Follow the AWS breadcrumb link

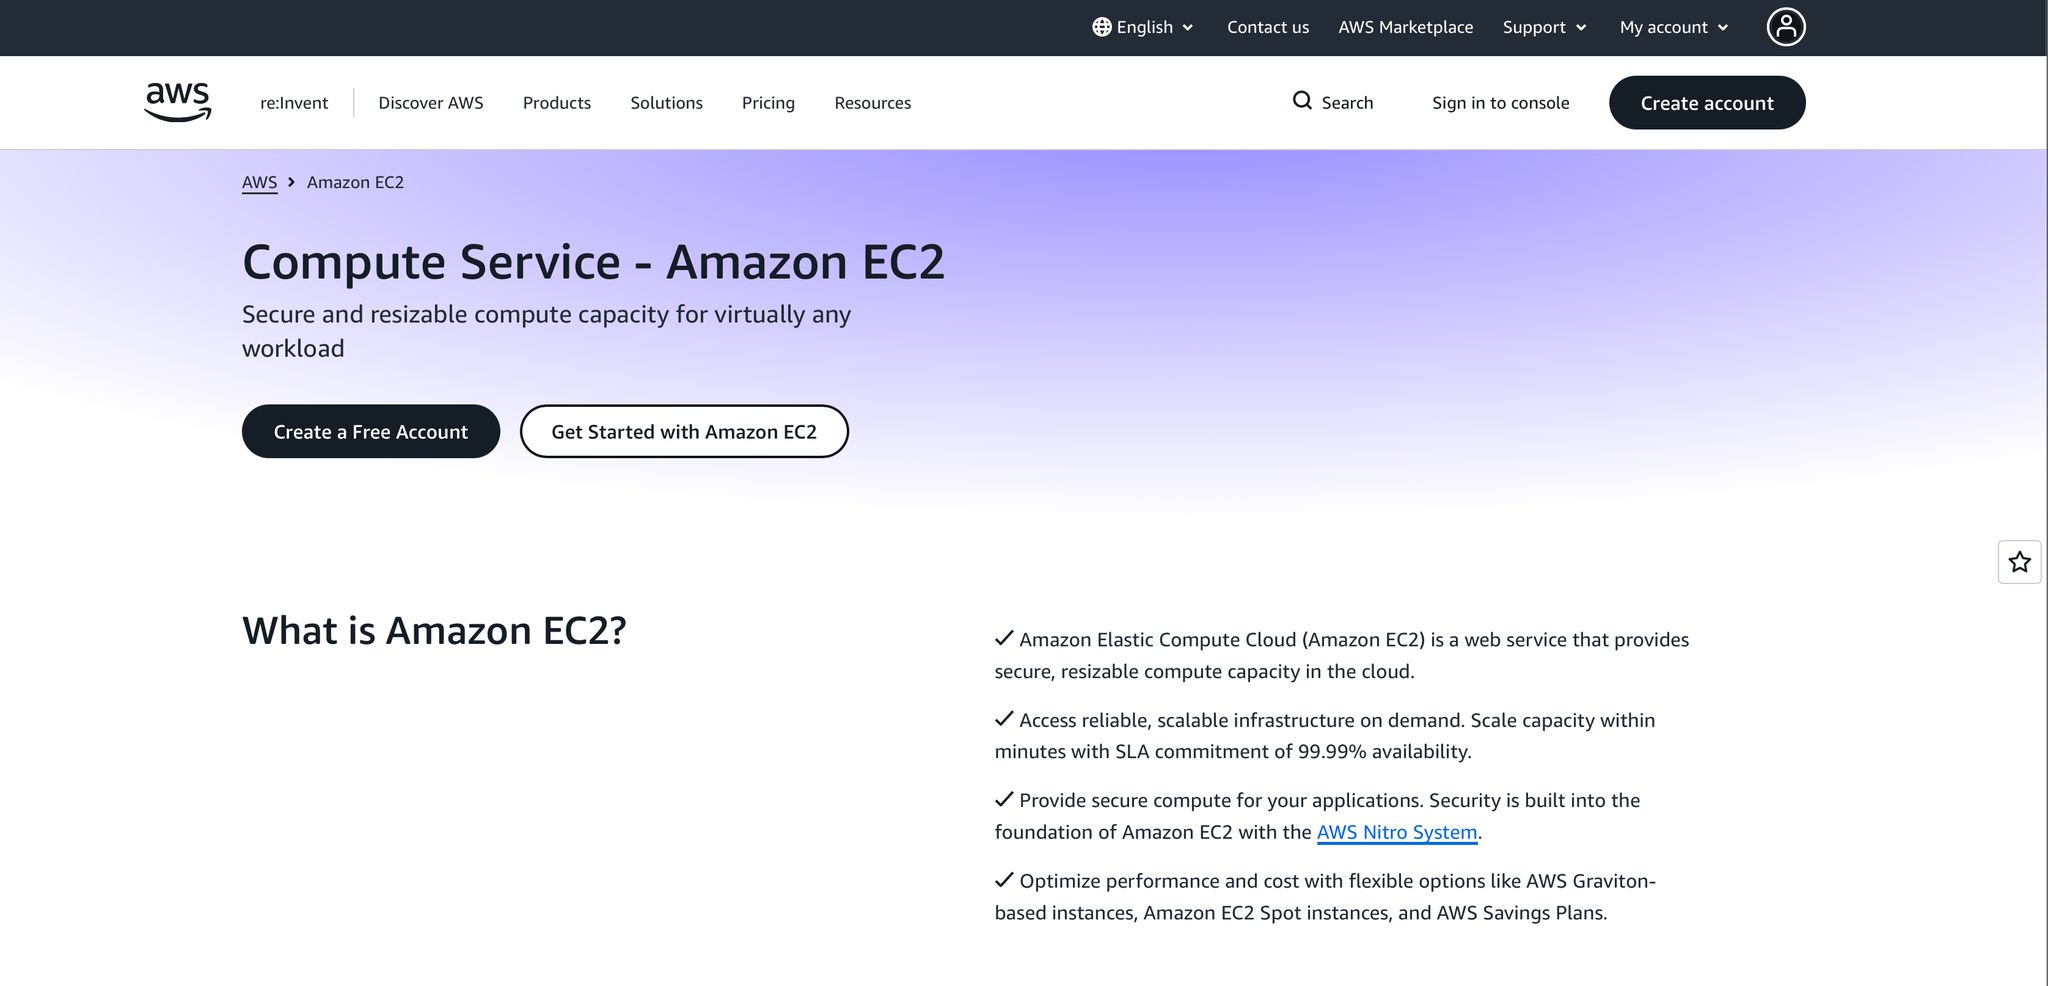click(259, 182)
